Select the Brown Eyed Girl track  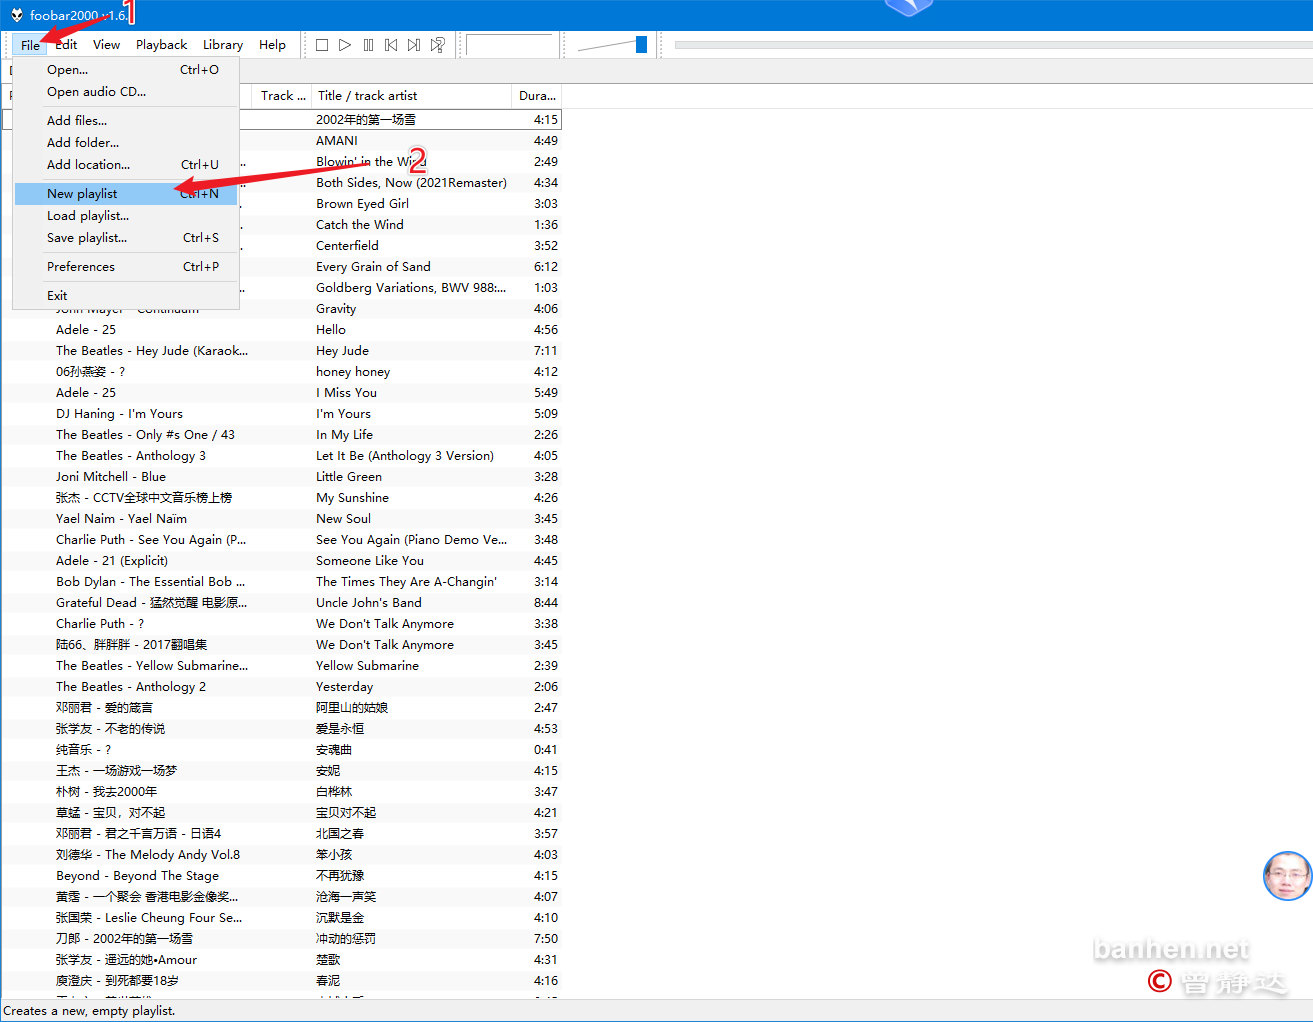coord(362,204)
